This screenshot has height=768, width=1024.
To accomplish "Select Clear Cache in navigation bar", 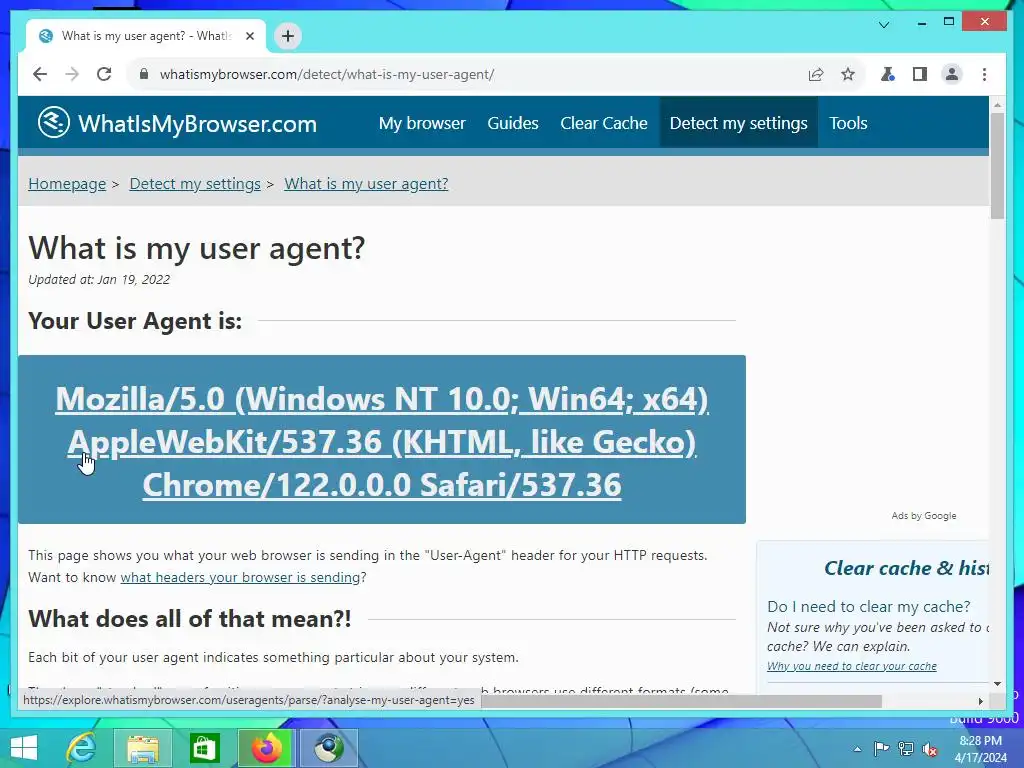I will point(604,123).
